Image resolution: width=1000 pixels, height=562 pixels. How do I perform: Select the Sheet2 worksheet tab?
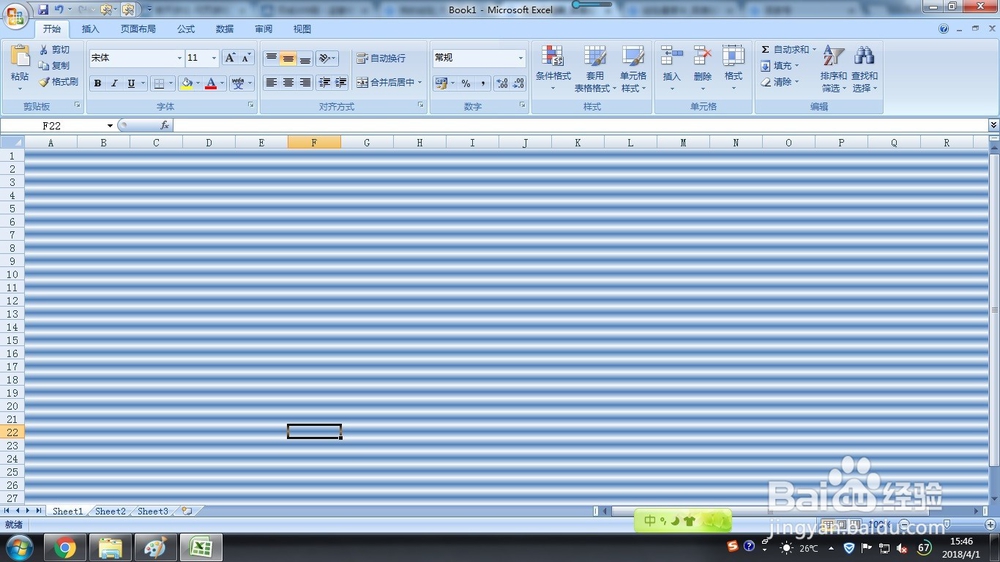point(110,511)
